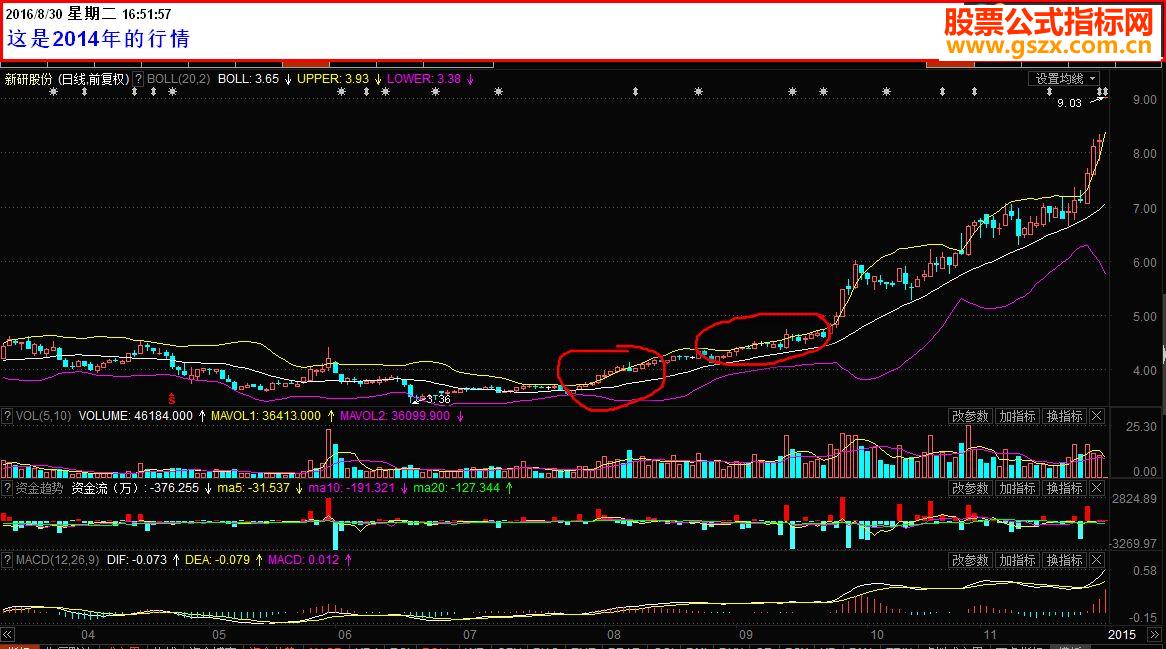
Task: Click 改参数 in the VOL panel
Action: click(970, 416)
